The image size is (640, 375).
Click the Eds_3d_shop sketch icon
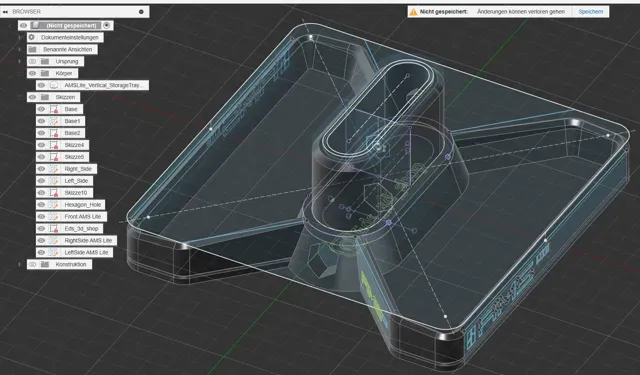54,229
